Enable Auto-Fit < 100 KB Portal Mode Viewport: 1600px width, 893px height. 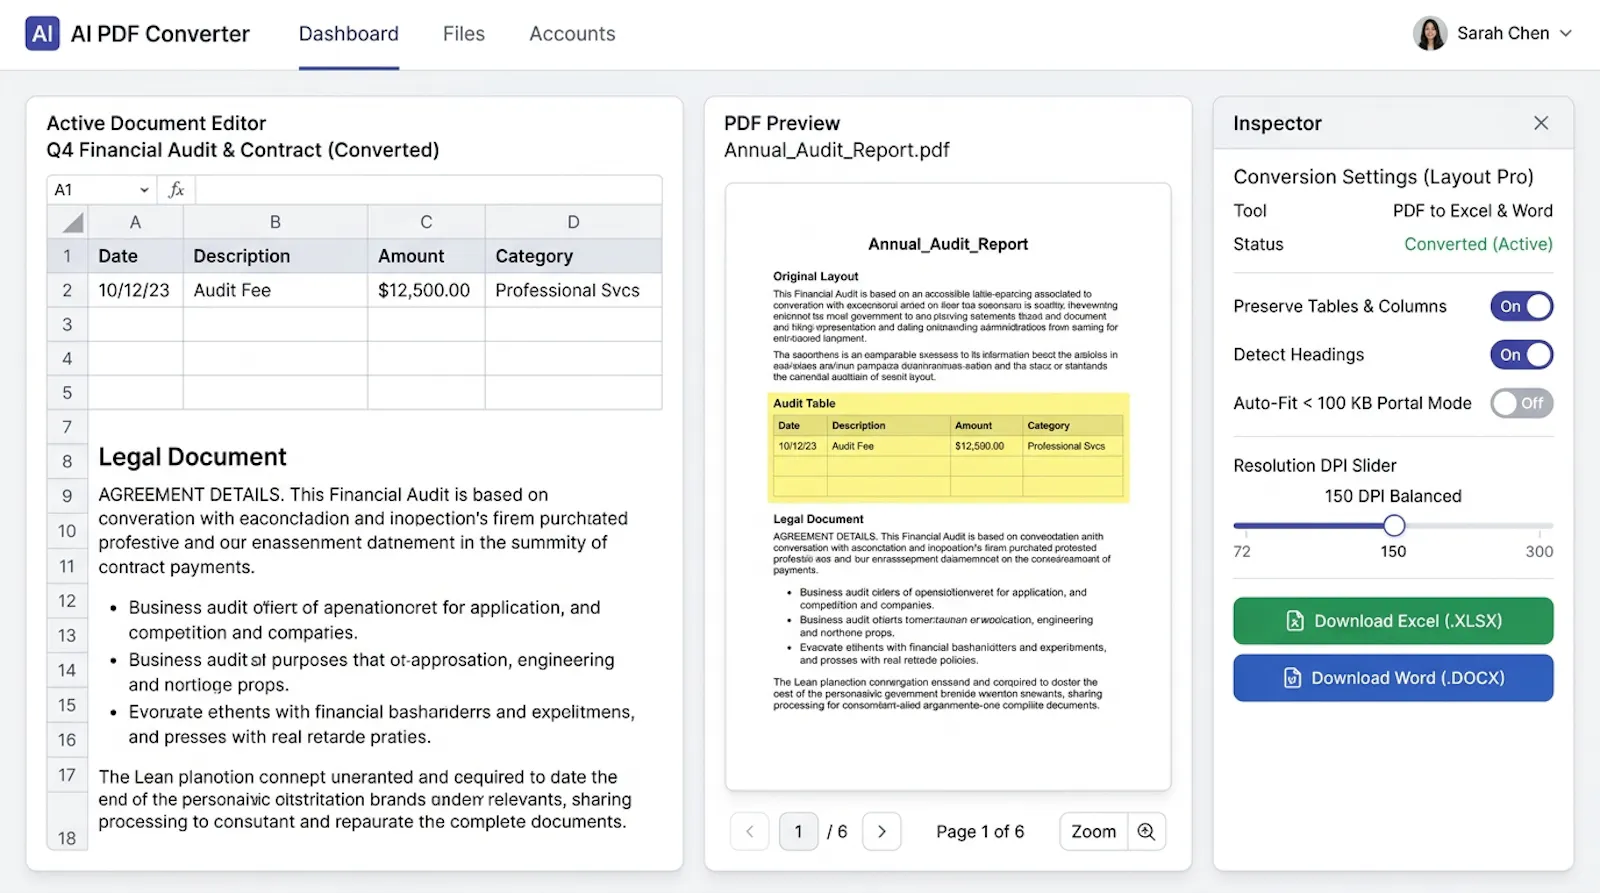tap(1521, 403)
